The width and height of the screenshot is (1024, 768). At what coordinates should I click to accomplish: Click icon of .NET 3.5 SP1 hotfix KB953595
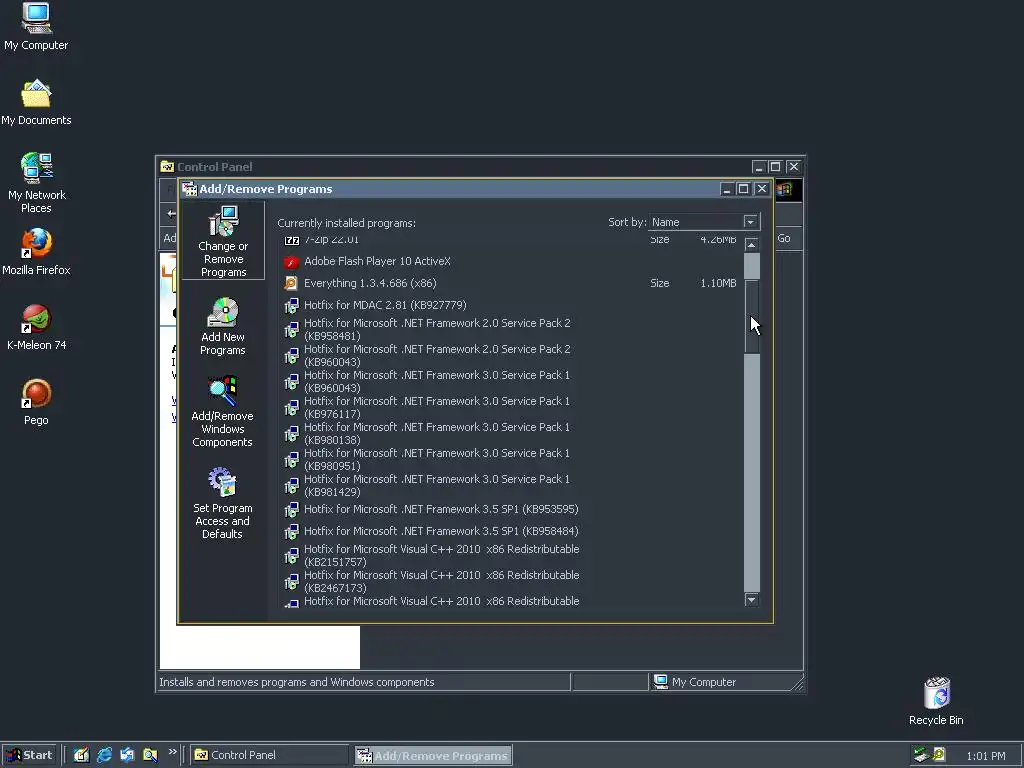point(291,509)
